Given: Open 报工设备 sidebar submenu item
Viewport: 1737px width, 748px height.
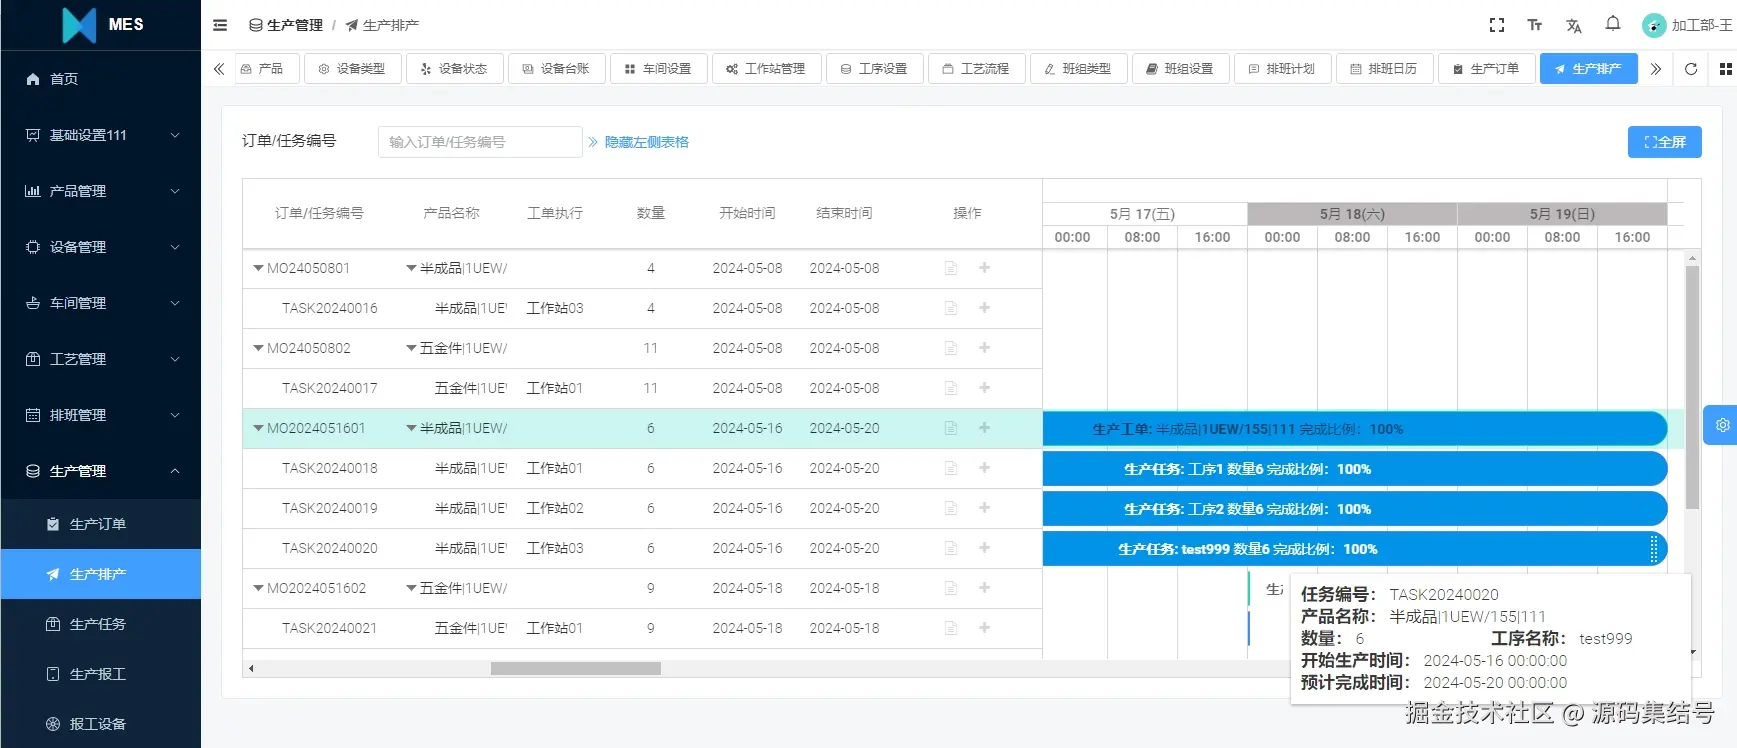Looking at the screenshot, I should pyautogui.click(x=100, y=724).
